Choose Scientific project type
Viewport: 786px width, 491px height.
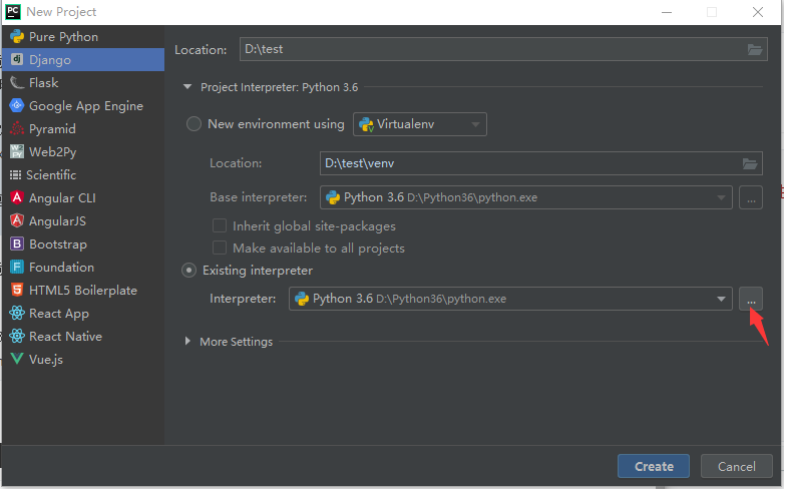[x=83, y=175]
